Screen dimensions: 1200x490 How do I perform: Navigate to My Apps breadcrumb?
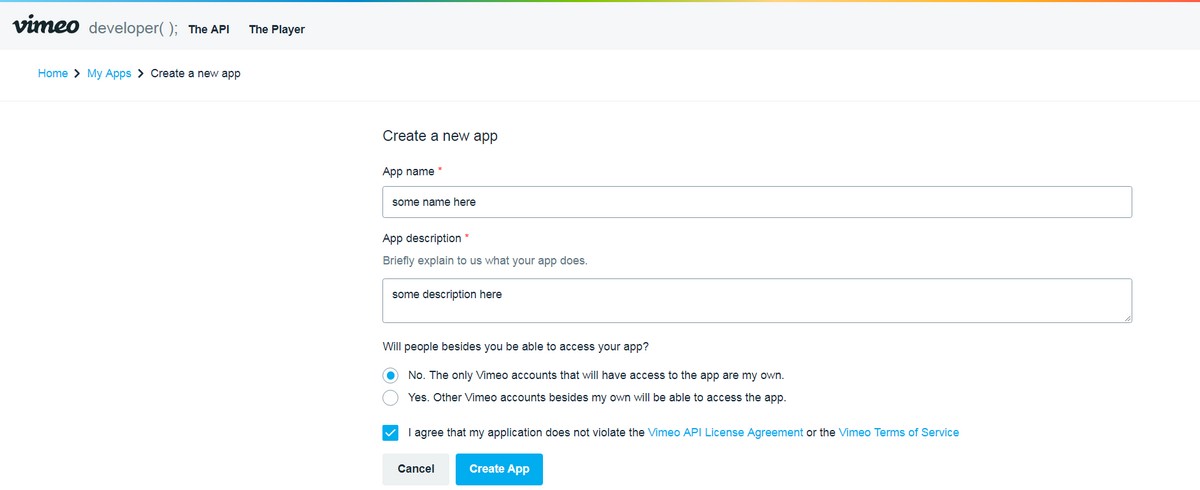109,74
